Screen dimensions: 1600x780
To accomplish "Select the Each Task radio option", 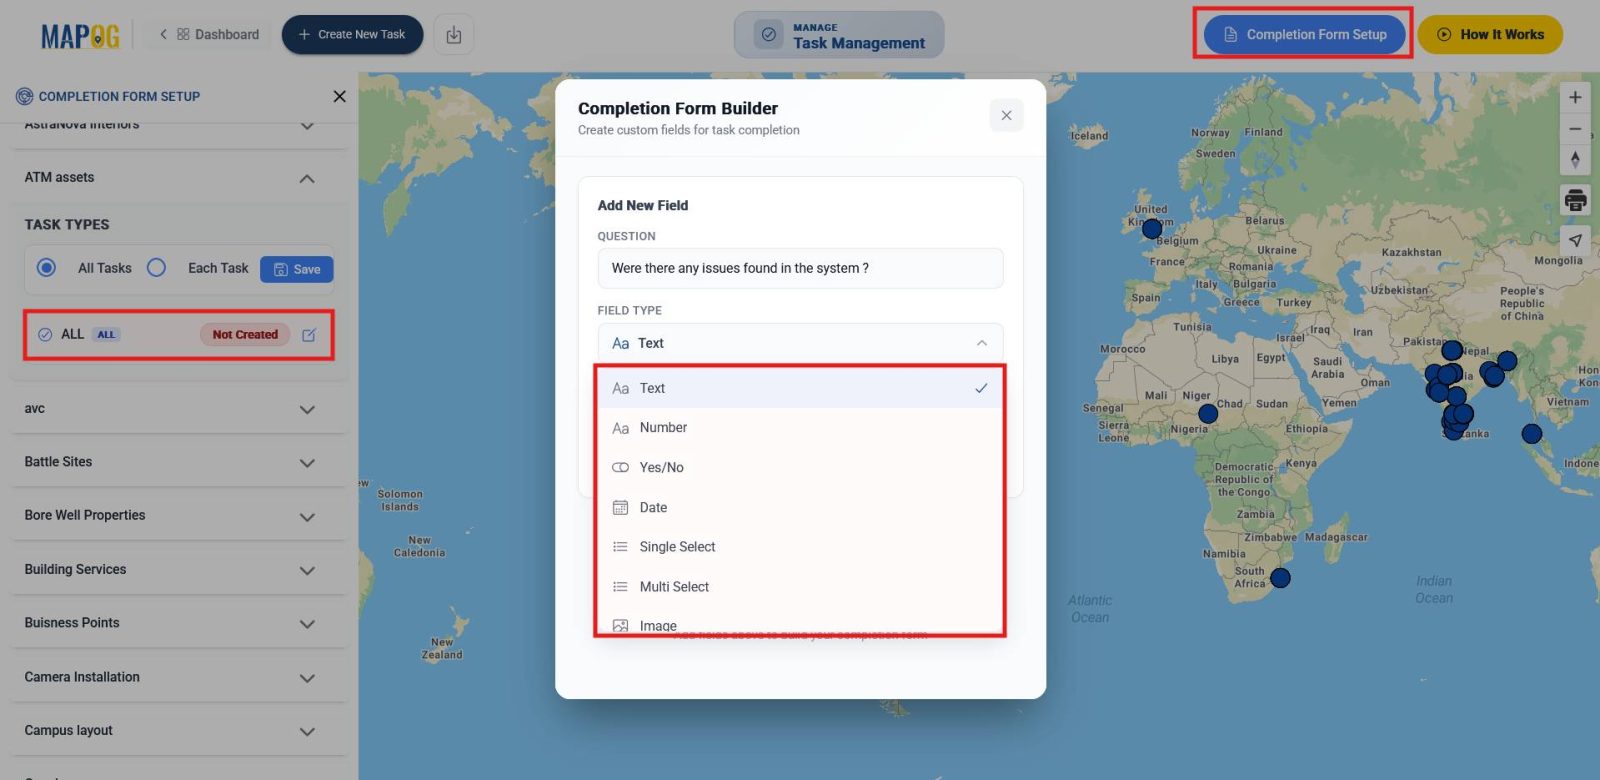I will [x=156, y=268].
